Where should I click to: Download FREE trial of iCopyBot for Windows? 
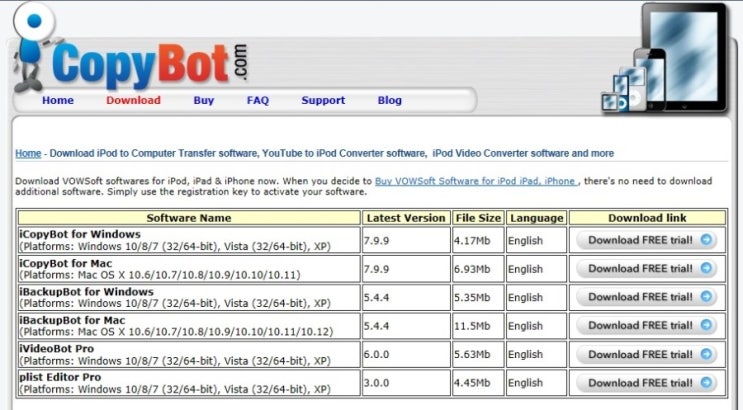click(647, 240)
